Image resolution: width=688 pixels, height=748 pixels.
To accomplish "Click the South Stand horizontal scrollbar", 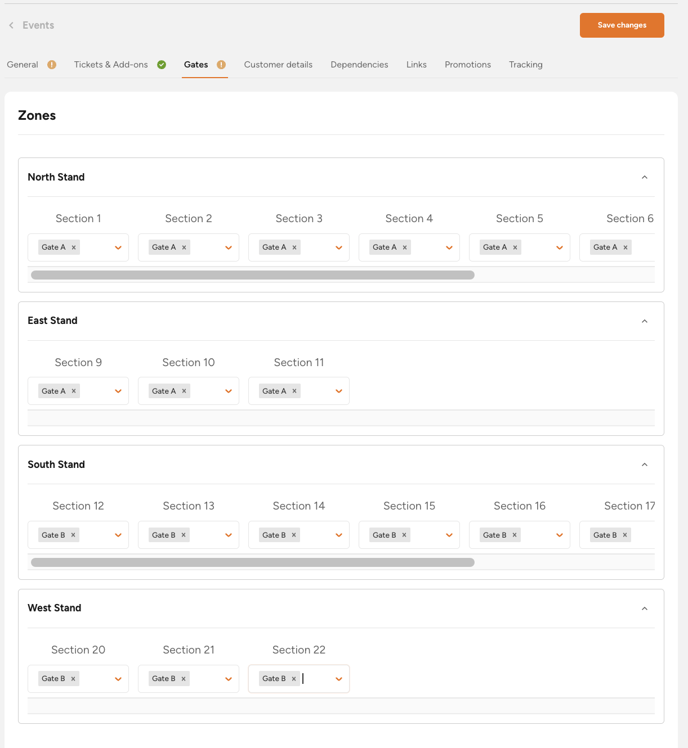I will click(252, 563).
